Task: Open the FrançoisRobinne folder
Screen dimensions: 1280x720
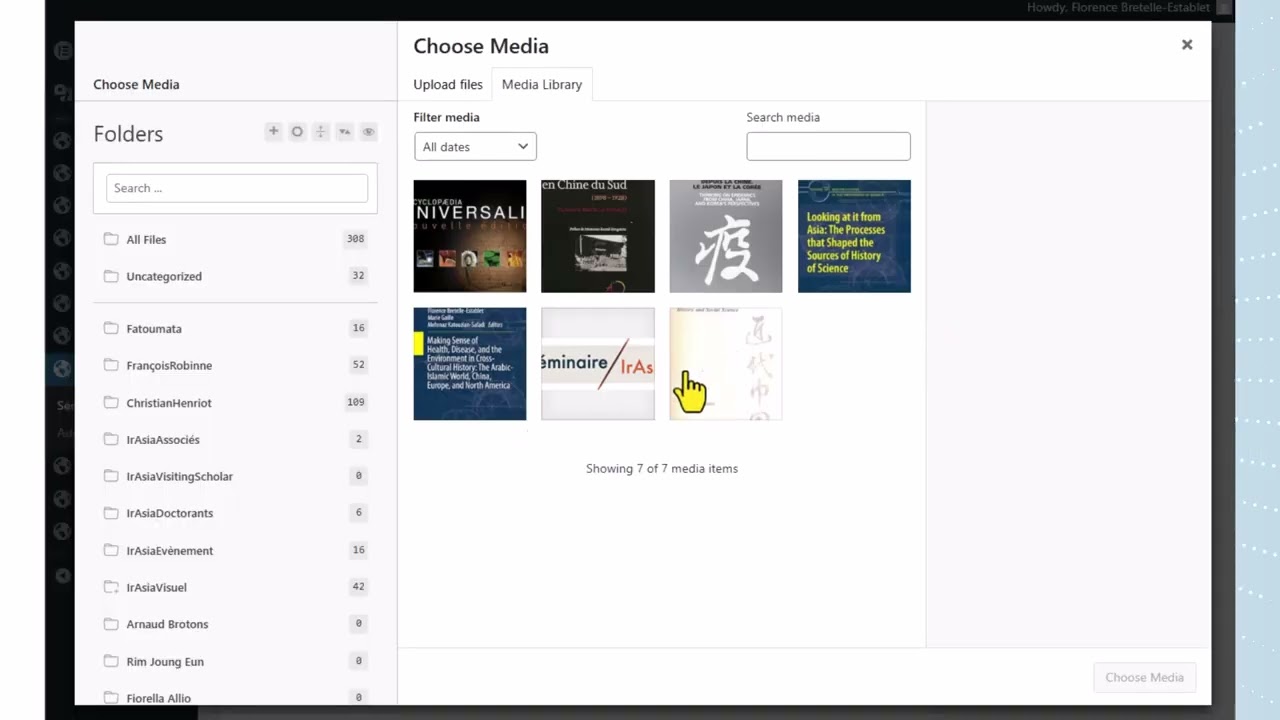Action: (x=235, y=366)
